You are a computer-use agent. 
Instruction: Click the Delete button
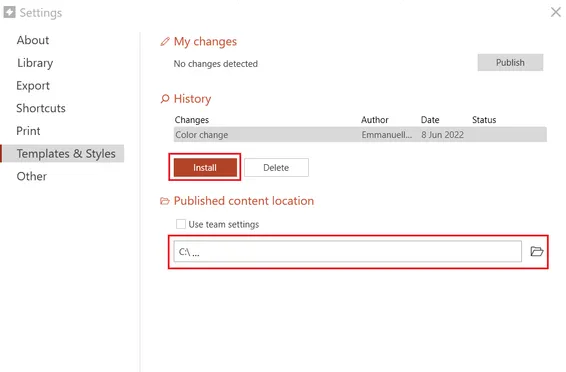tap(276, 167)
